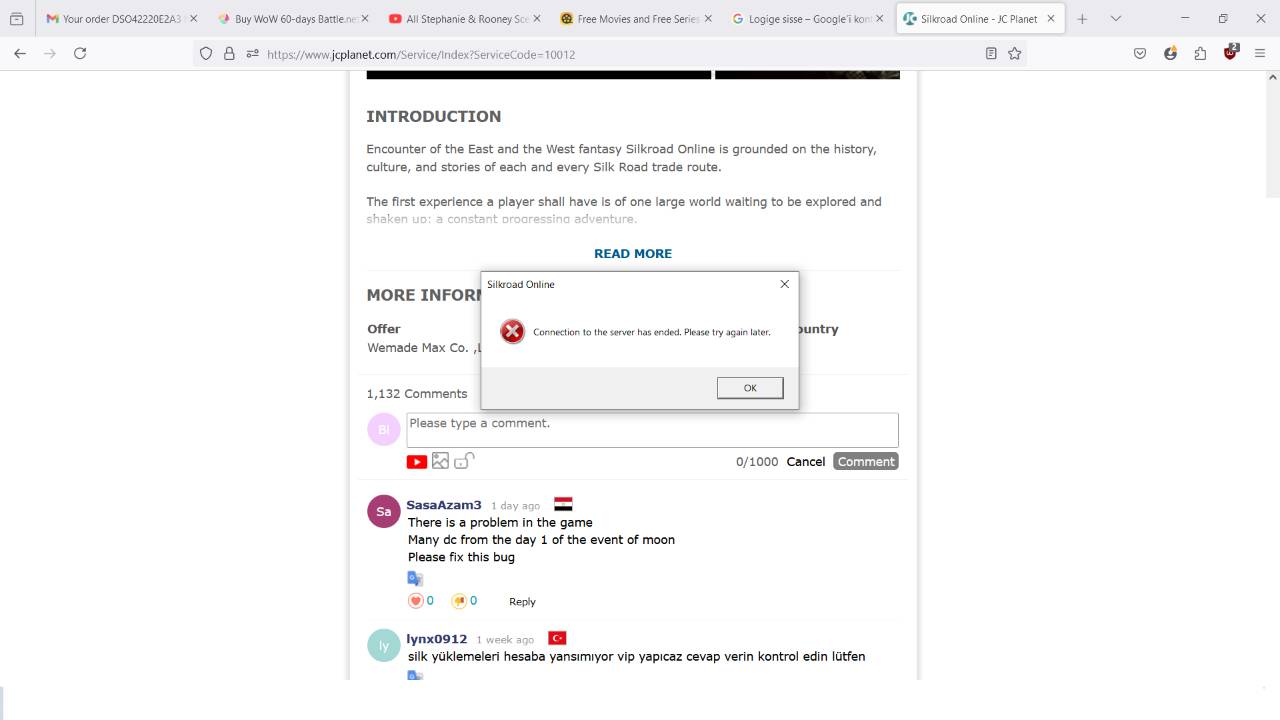
Task: Click the site padlock security icon
Action: pos(229,54)
